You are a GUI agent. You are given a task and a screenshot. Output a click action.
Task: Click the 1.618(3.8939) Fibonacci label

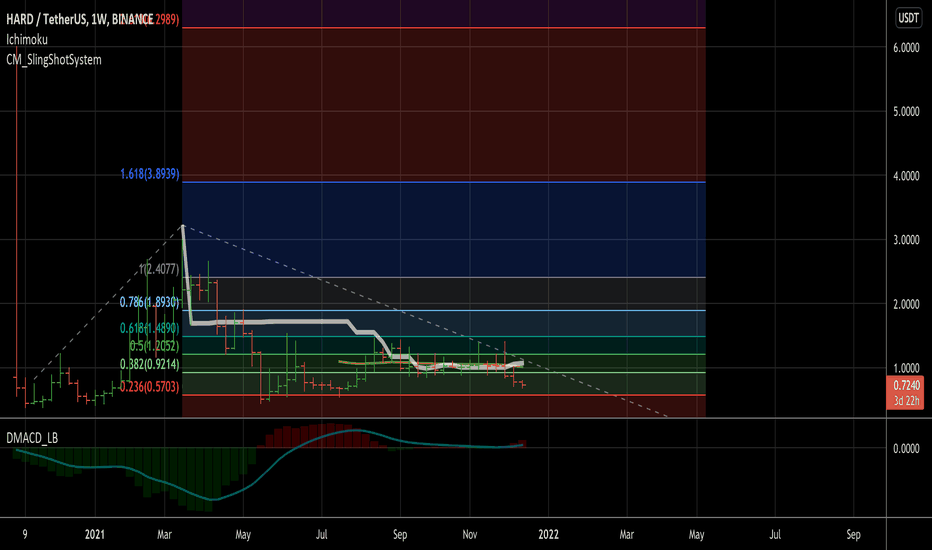149,174
